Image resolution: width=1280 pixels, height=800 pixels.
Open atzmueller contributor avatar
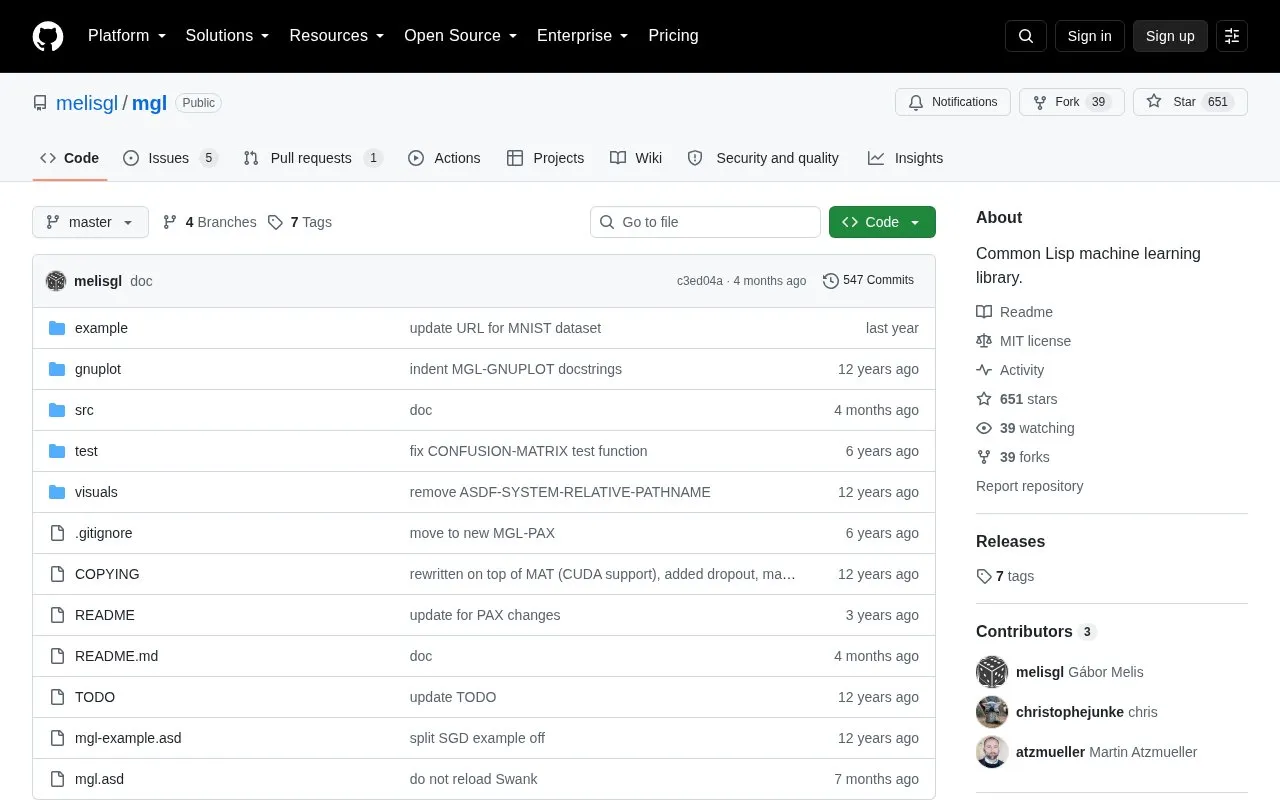pos(992,752)
